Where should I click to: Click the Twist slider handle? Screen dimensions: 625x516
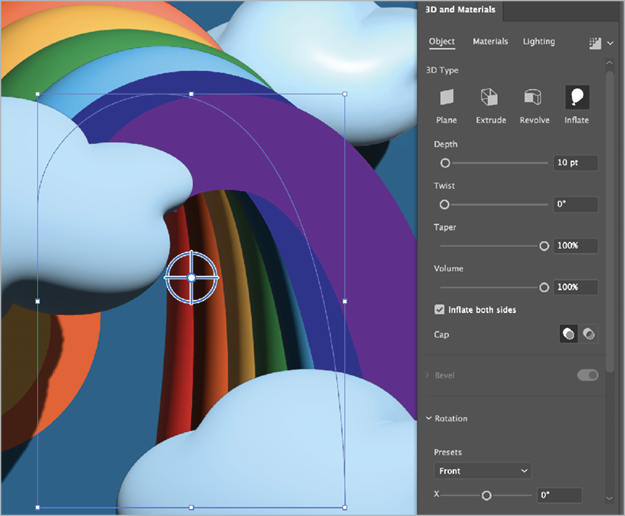tap(444, 204)
